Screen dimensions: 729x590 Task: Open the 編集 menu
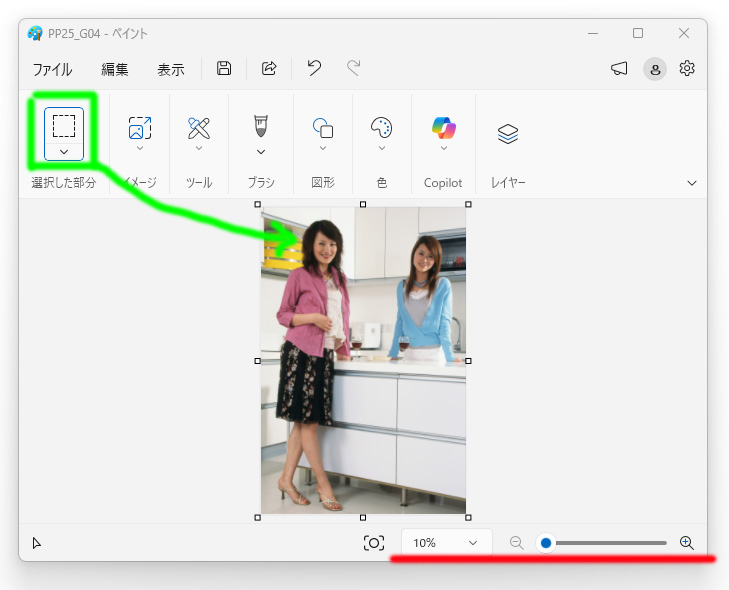(x=115, y=70)
